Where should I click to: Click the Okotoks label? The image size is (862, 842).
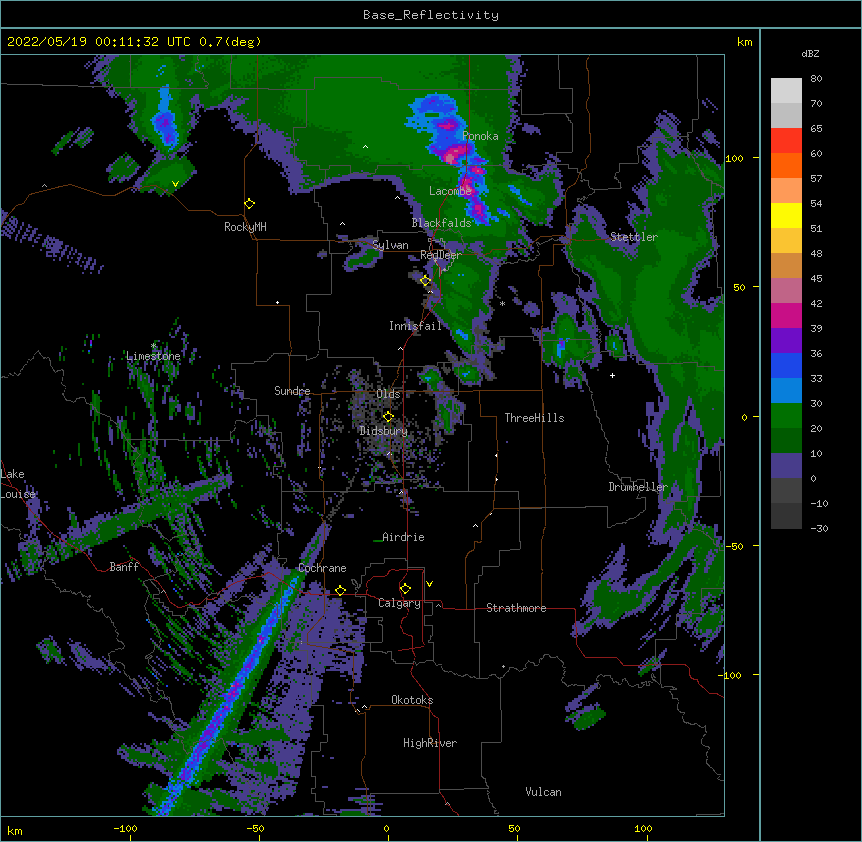[x=412, y=700]
